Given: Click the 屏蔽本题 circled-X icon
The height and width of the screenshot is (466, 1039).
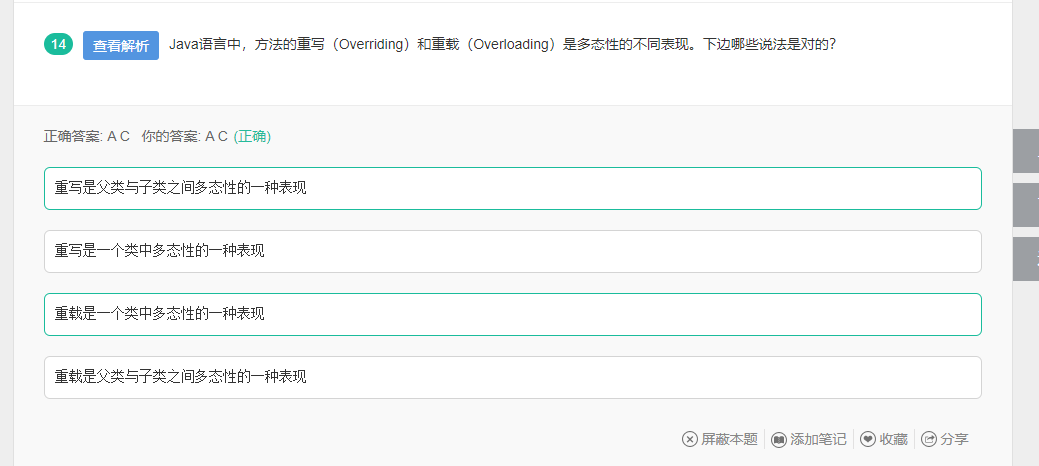Looking at the screenshot, I should pos(690,439).
